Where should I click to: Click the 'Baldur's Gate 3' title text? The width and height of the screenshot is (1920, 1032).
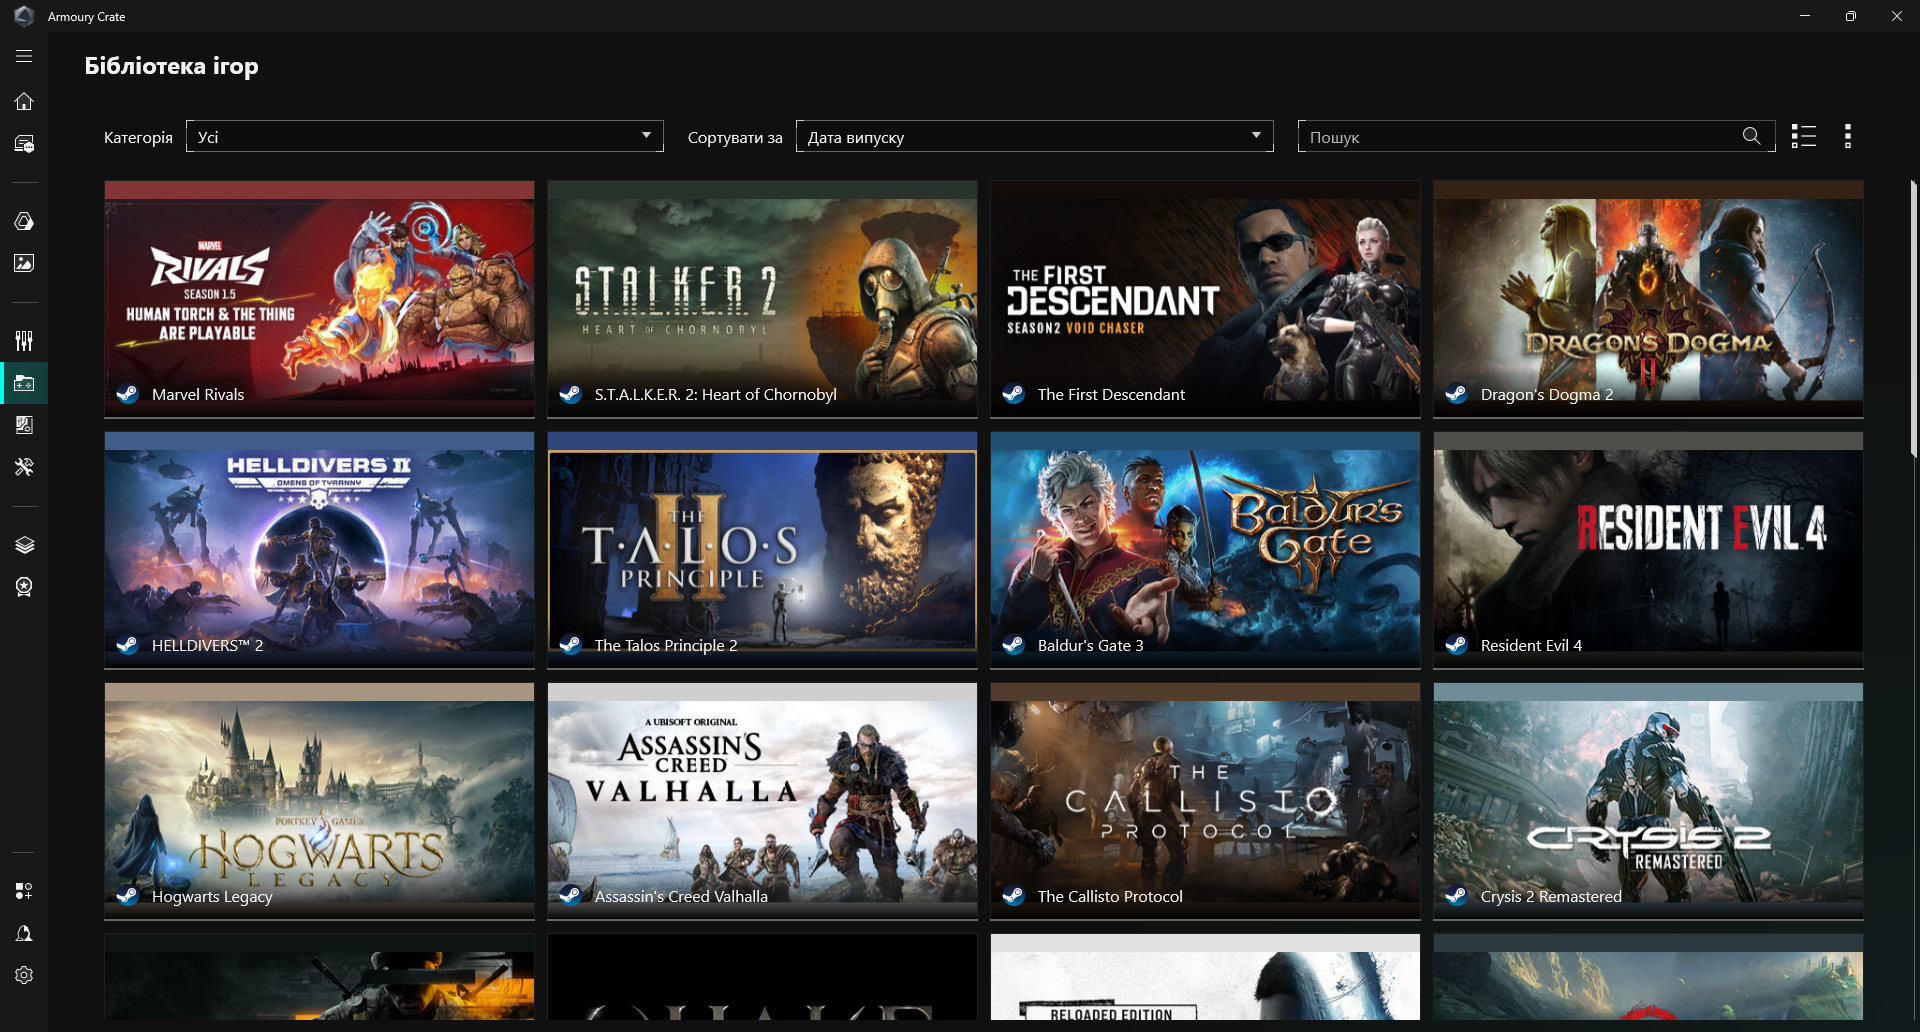[x=1090, y=646]
